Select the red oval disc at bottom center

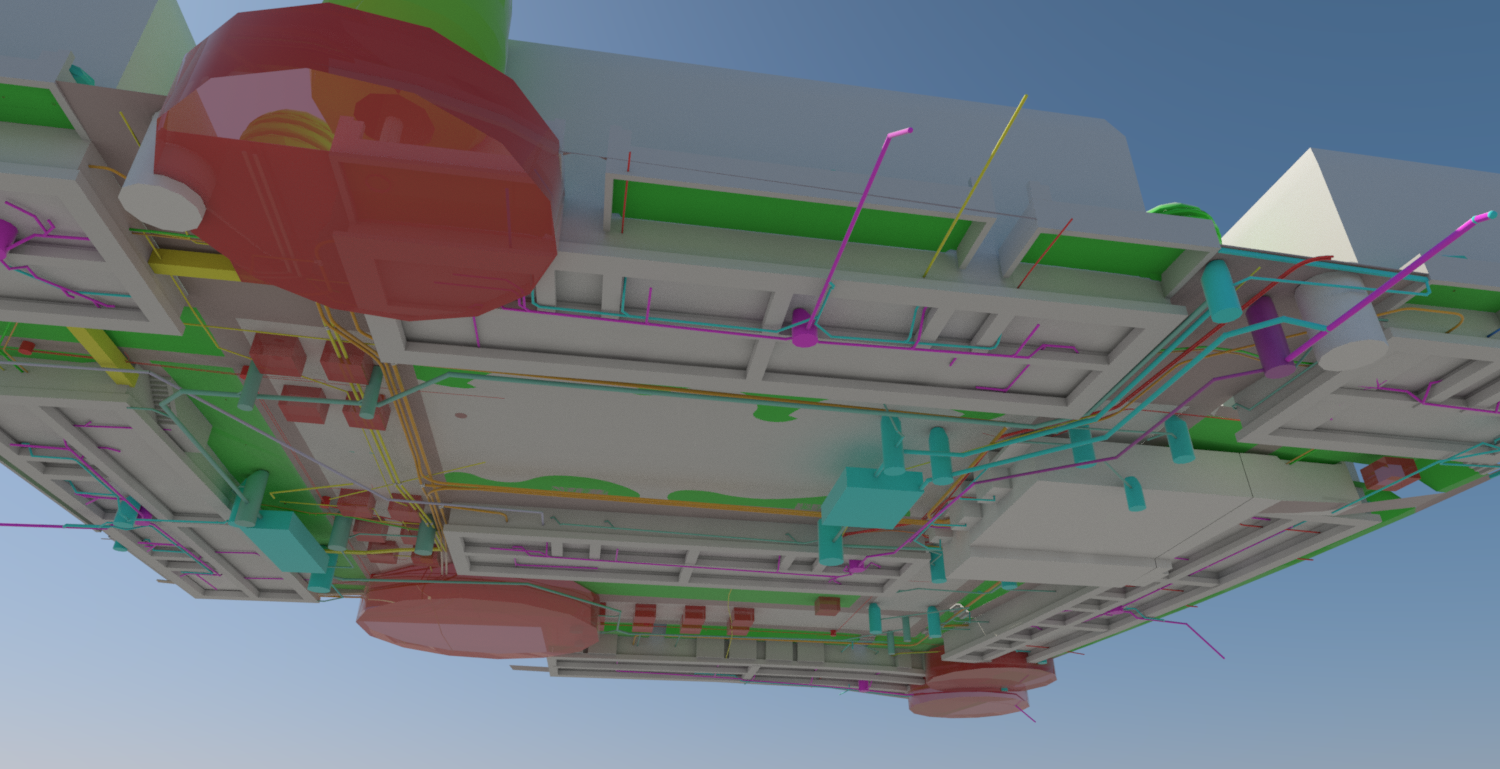point(478,617)
